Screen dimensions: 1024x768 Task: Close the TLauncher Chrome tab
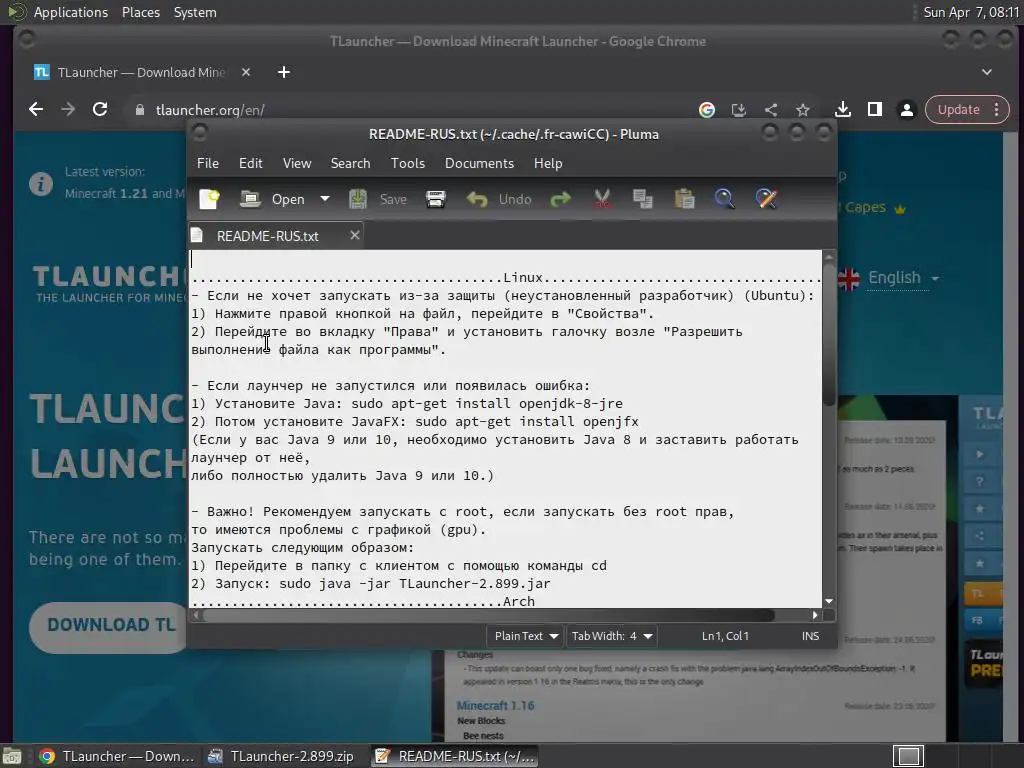(246, 72)
